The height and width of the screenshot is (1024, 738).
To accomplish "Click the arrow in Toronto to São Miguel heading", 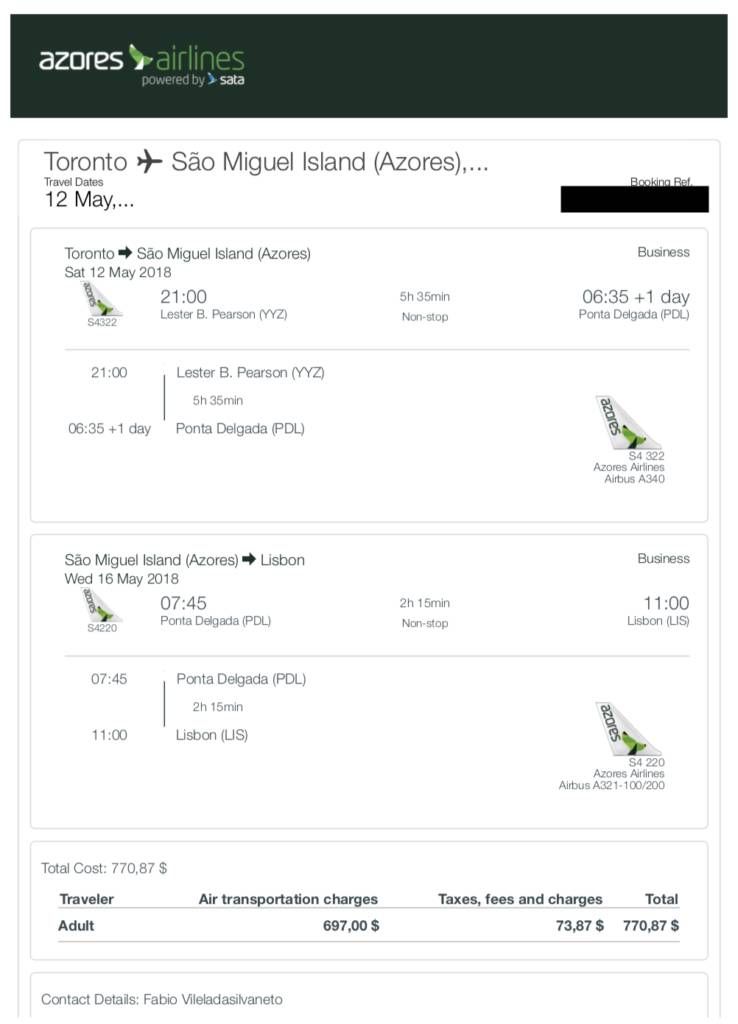I will (x=125, y=253).
